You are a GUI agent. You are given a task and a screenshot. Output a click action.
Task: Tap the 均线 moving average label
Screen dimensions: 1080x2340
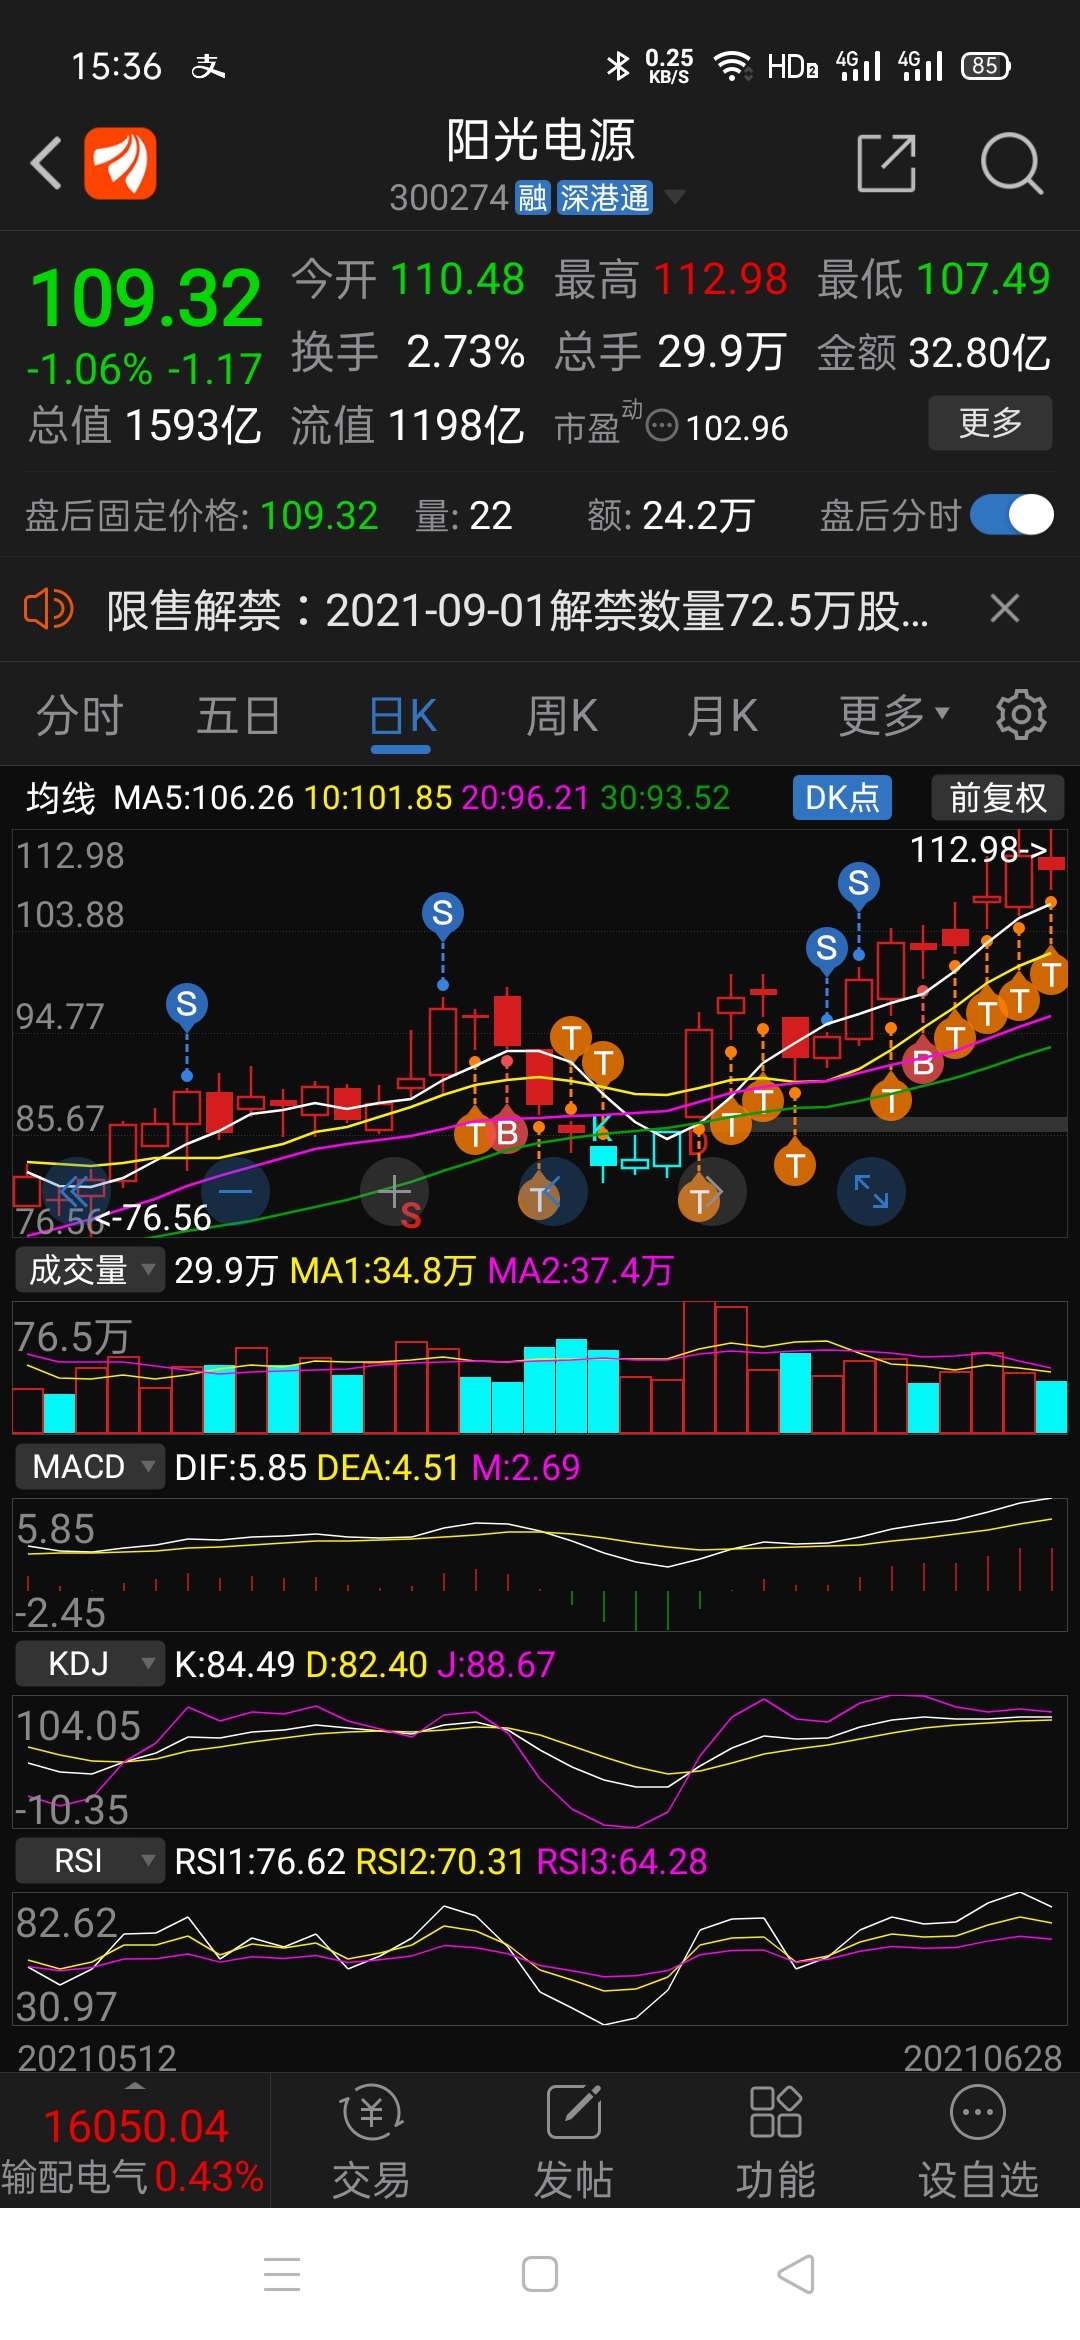60,798
